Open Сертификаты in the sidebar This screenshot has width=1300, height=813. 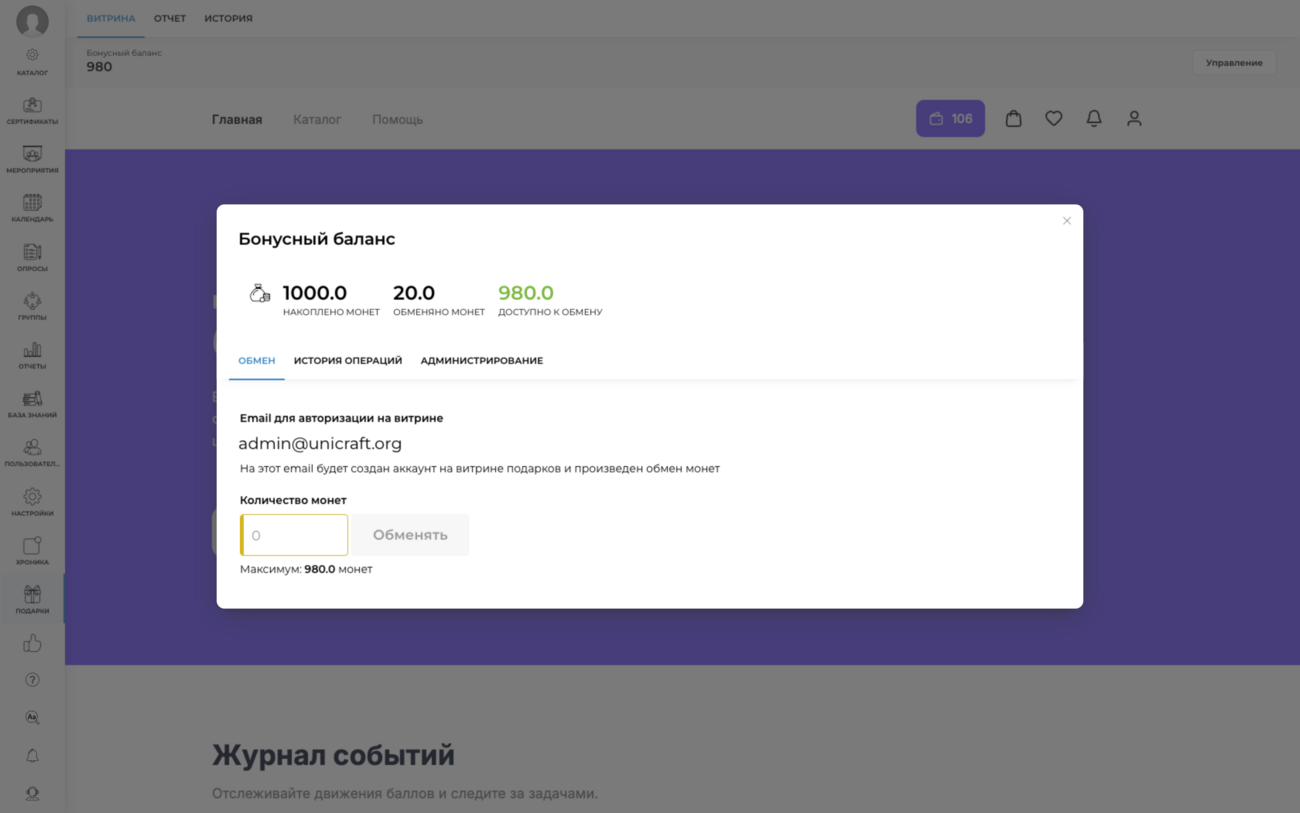pyautogui.click(x=32, y=110)
